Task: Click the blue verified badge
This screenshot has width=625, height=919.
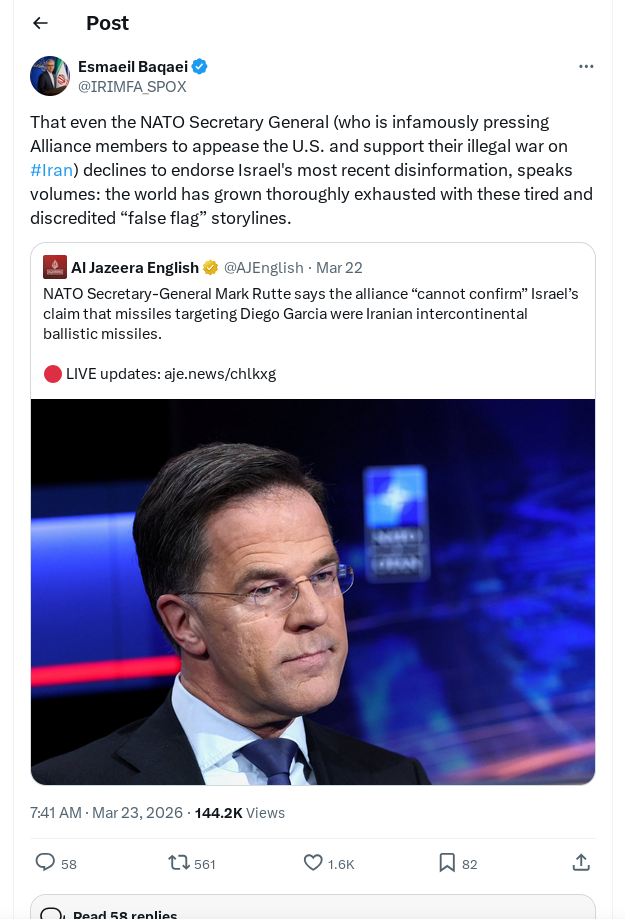Action: (200, 67)
